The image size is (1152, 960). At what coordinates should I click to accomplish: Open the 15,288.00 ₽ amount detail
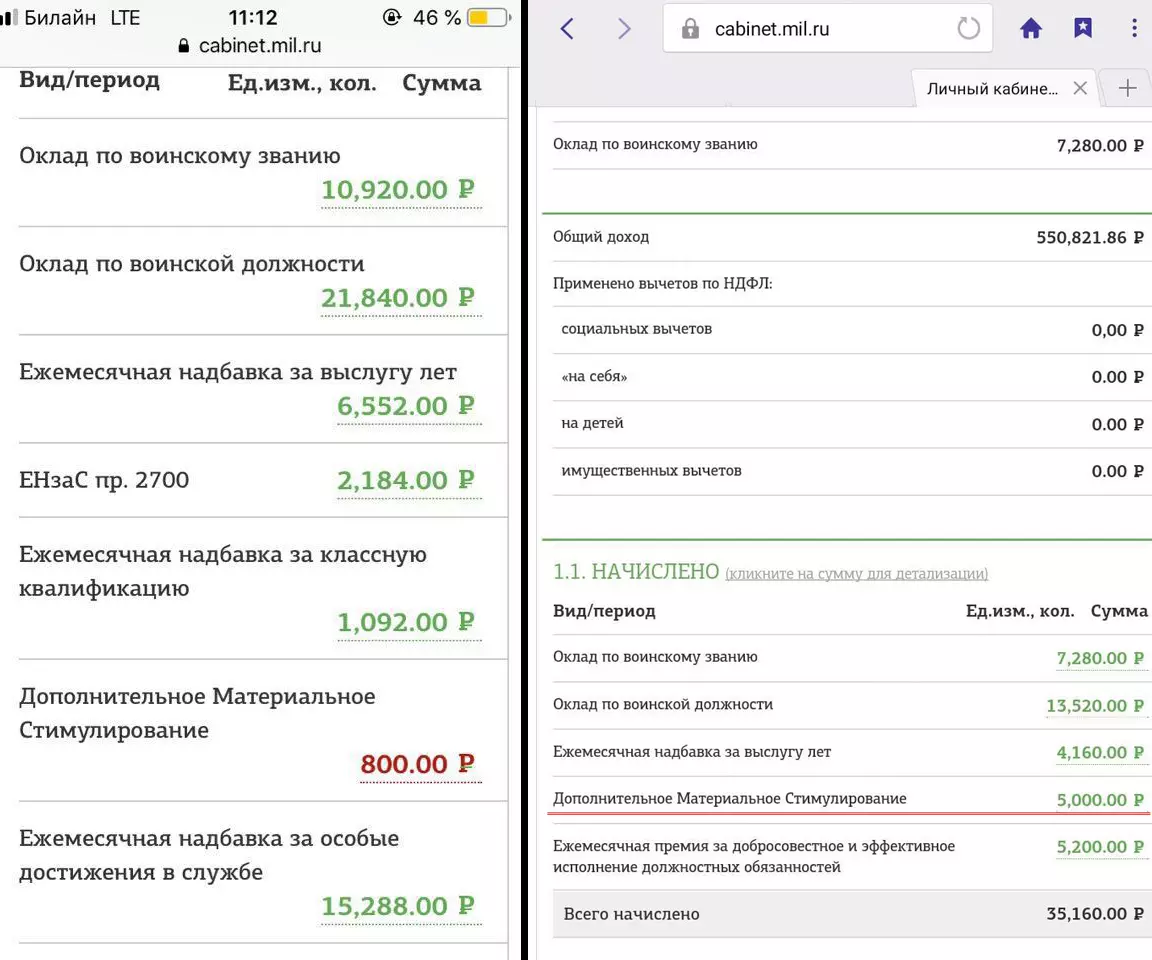398,907
